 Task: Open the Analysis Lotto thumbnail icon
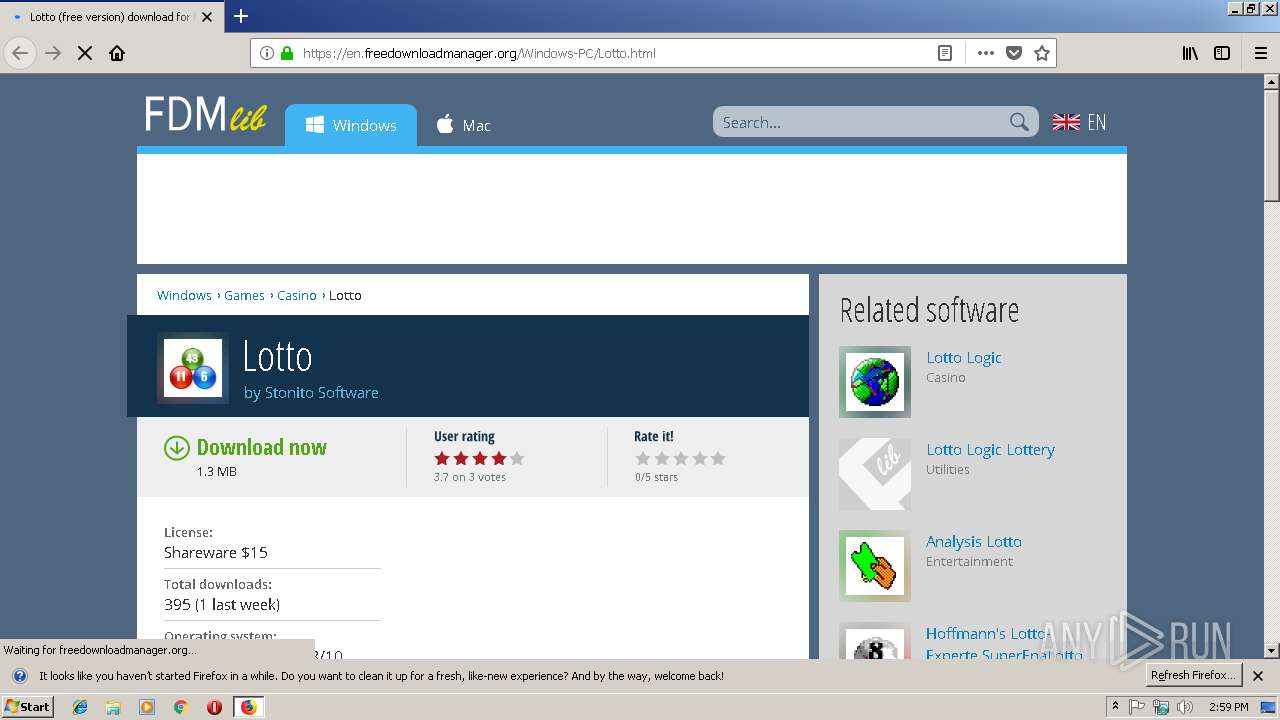tap(875, 566)
